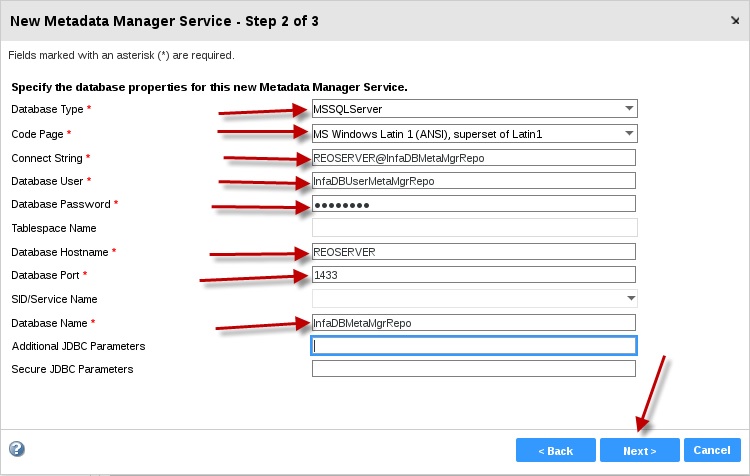Image resolution: width=750 pixels, height=476 pixels.
Task: Click the Connect String input field
Action: (474, 158)
